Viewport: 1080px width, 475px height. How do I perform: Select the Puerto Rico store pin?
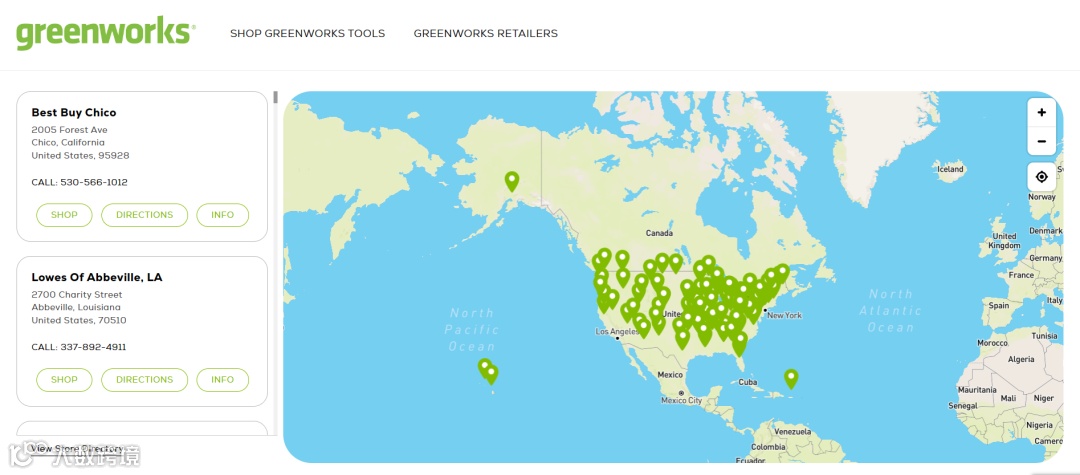pyautogui.click(x=791, y=379)
